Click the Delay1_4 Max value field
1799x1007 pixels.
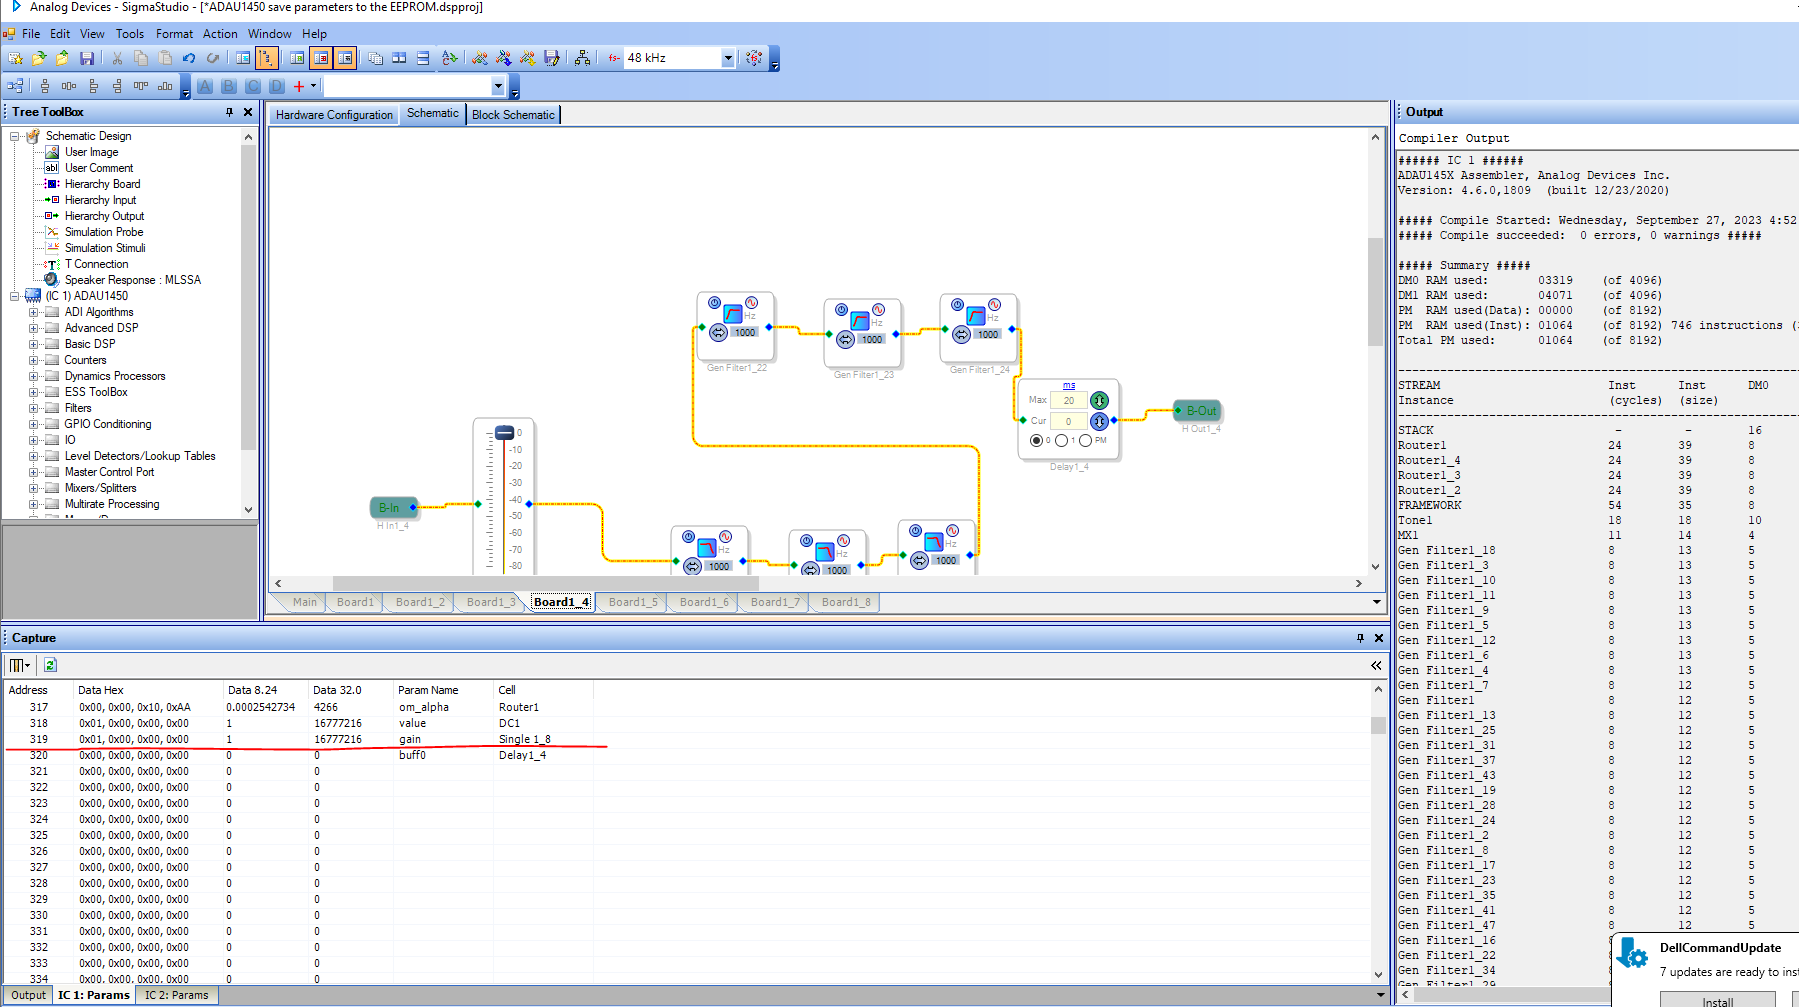tap(1068, 400)
